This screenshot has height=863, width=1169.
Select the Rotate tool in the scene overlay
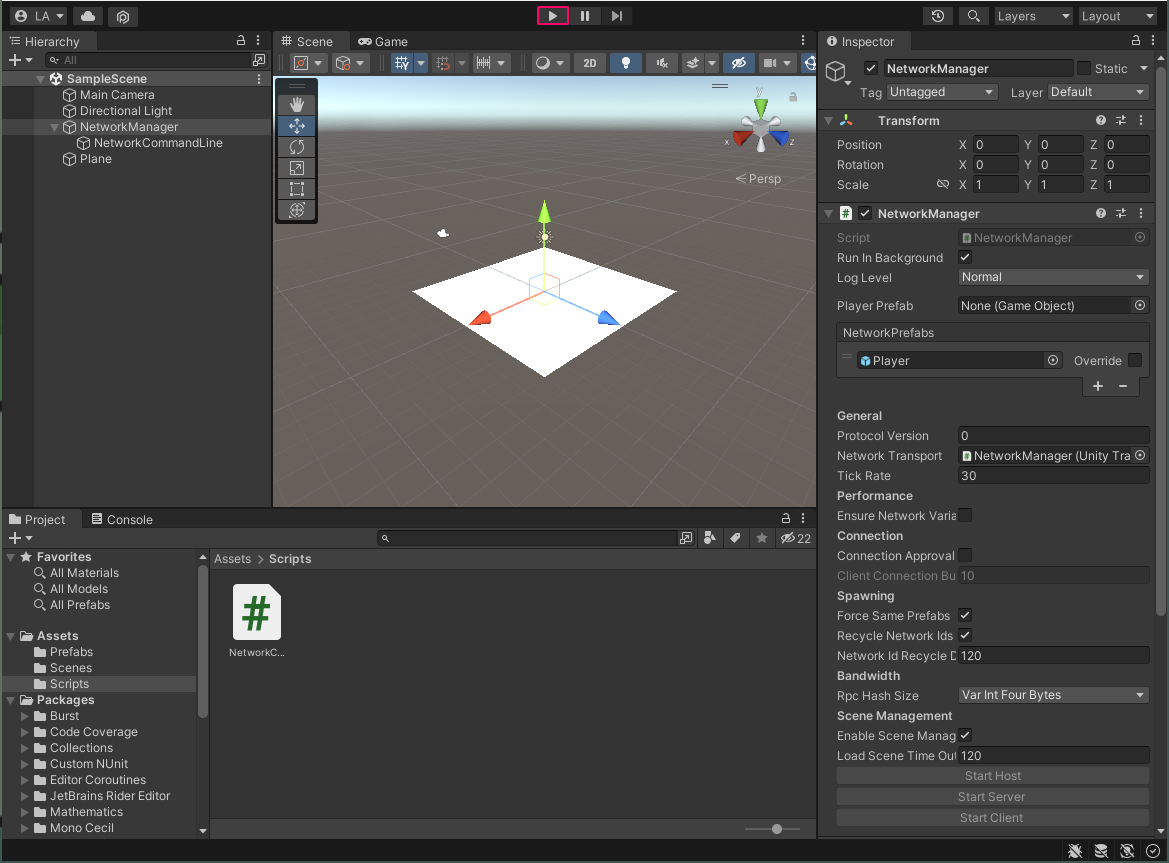296,147
